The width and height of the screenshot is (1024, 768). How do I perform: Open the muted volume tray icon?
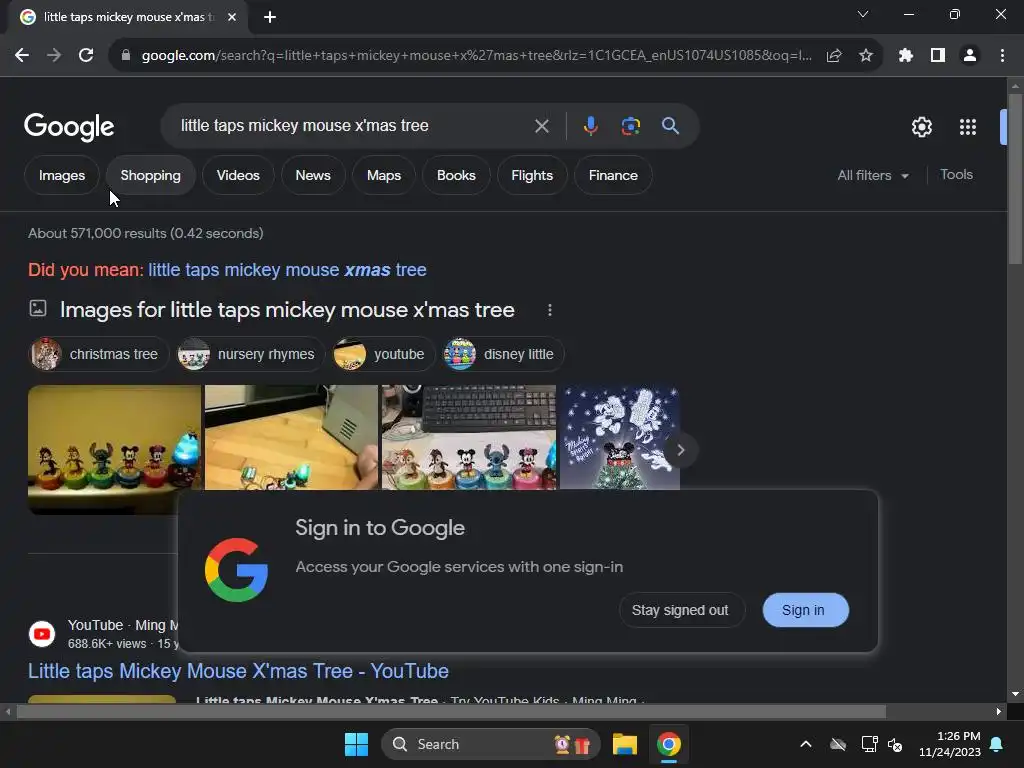click(895, 744)
